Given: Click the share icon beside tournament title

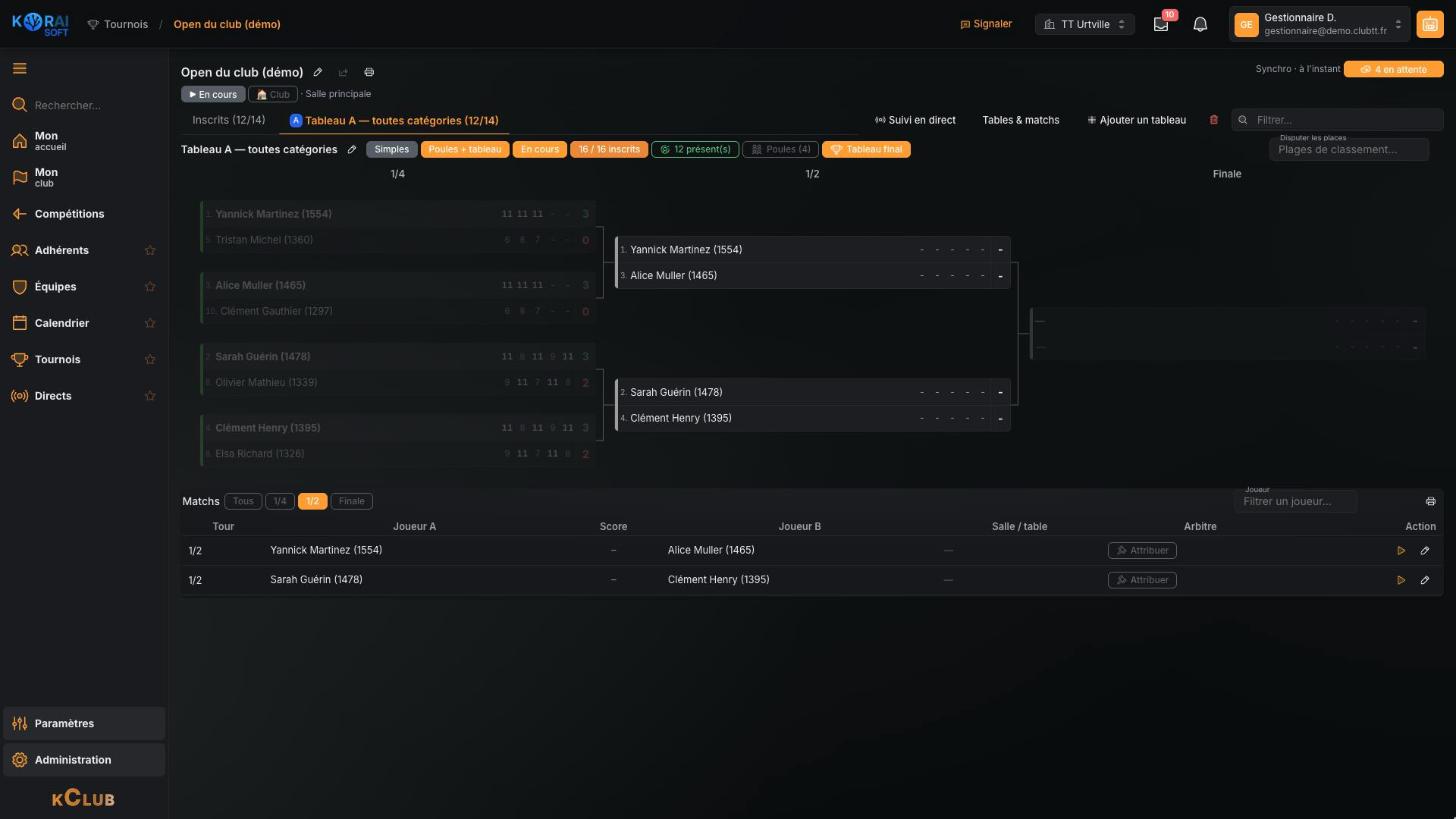Looking at the screenshot, I should pyautogui.click(x=343, y=72).
